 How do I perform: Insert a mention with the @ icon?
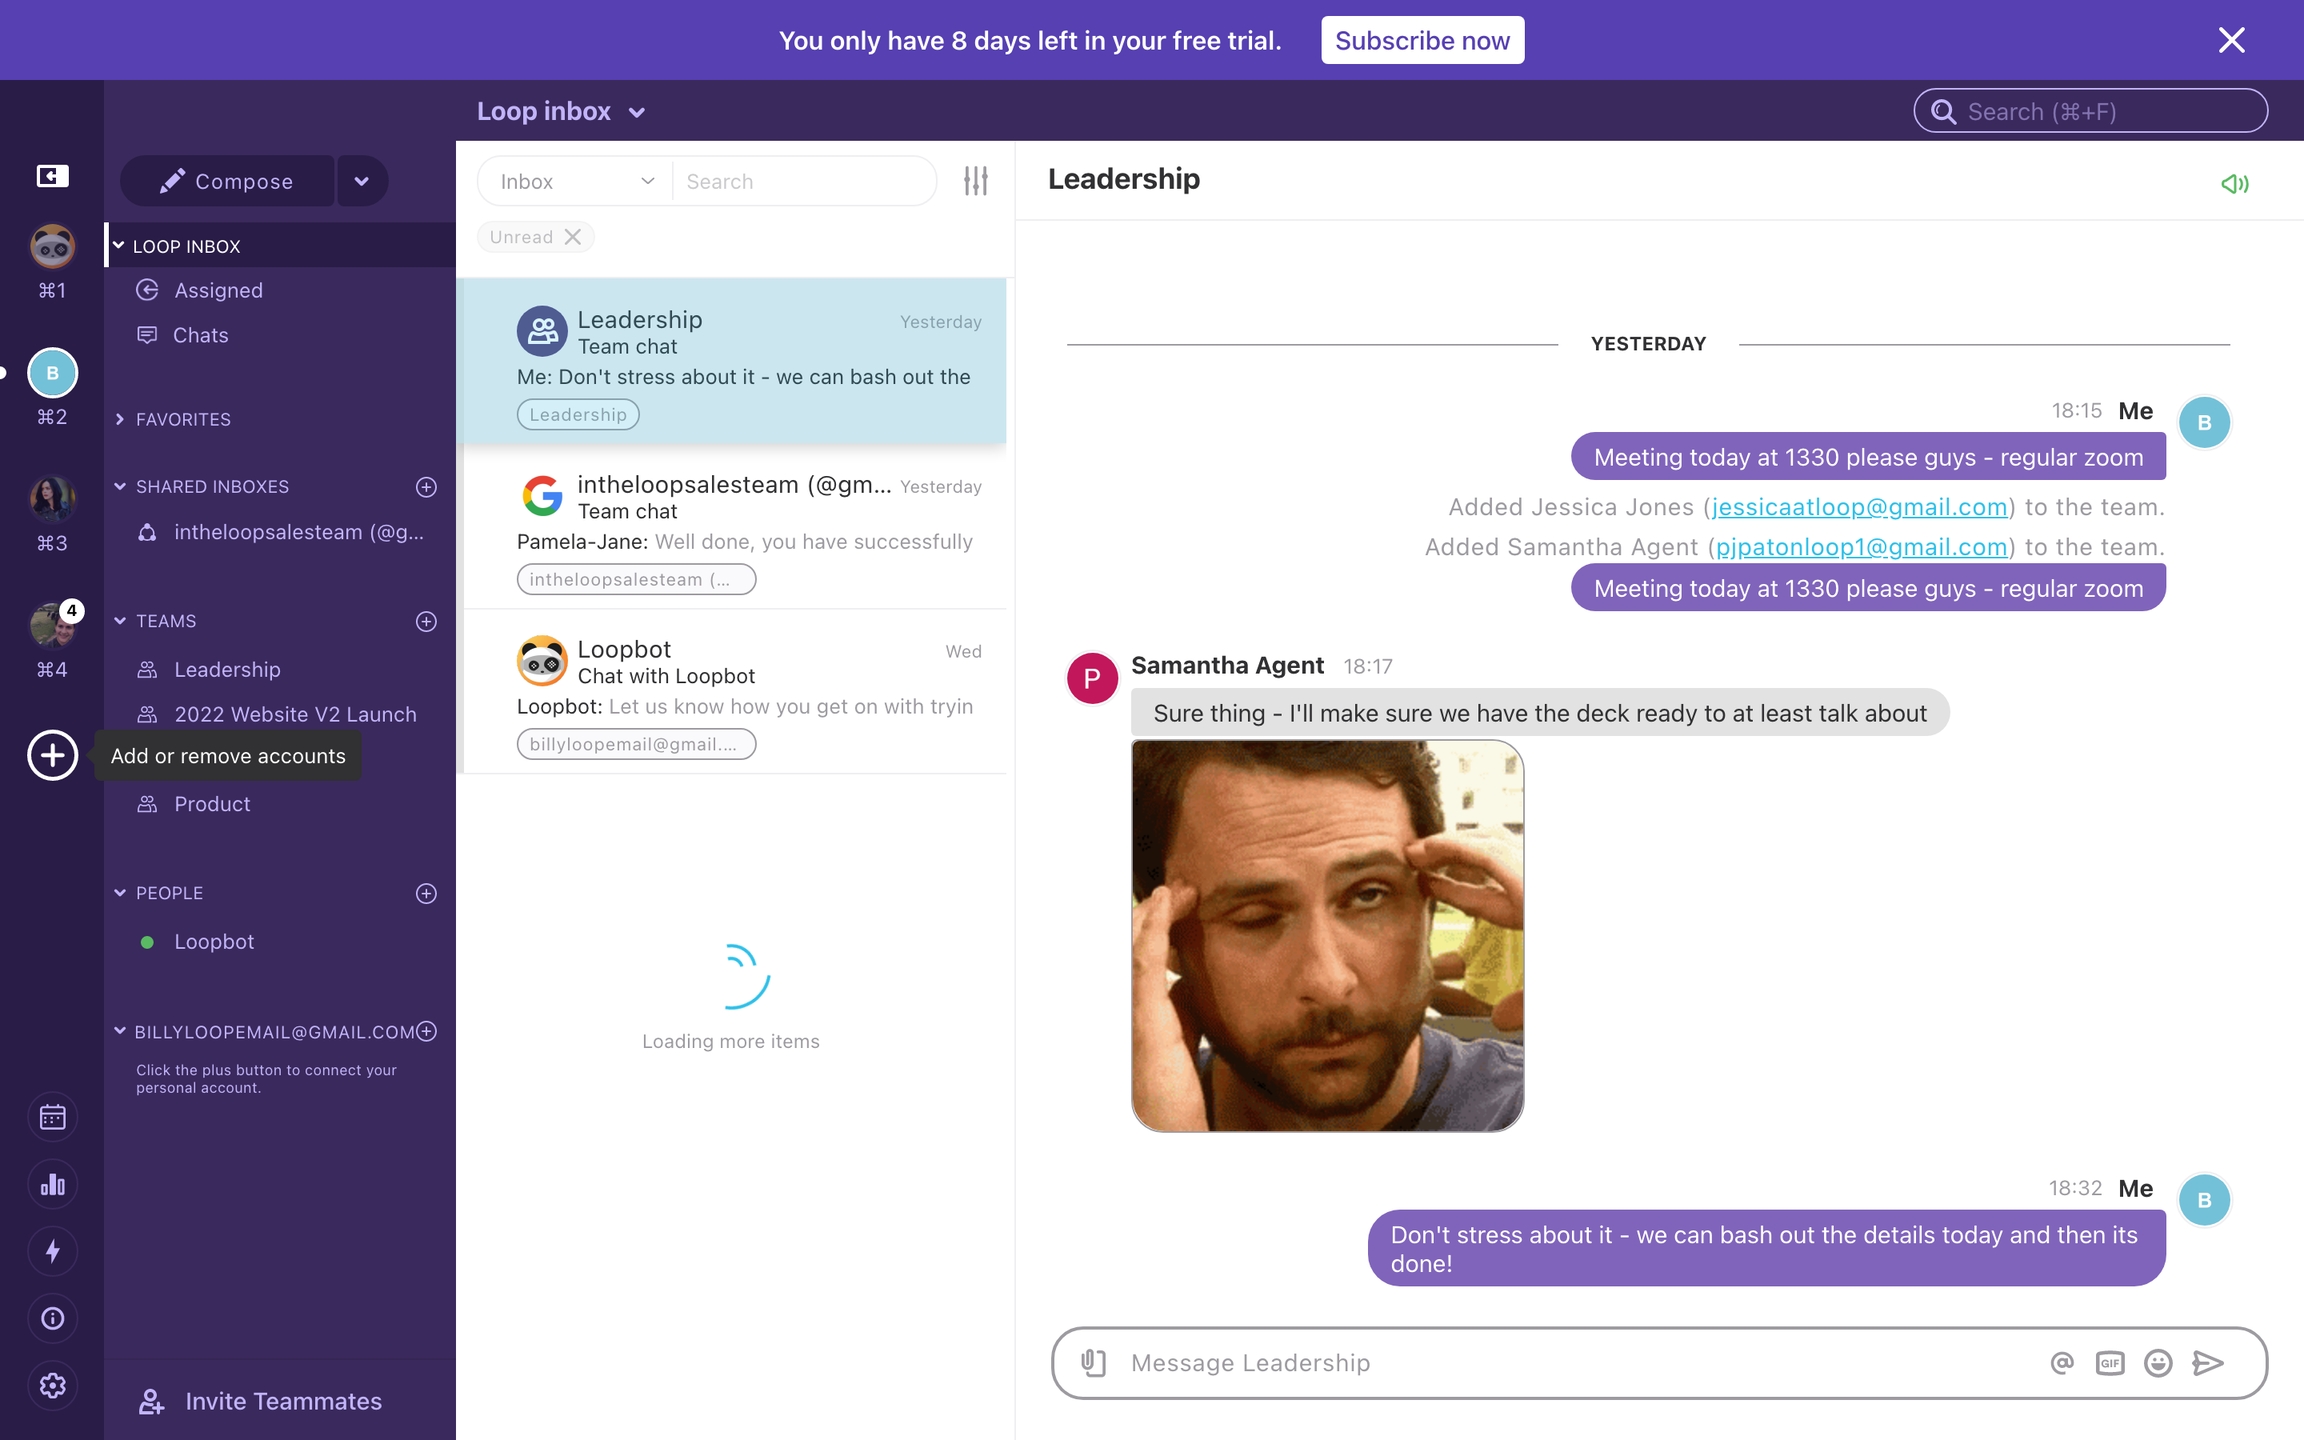click(2061, 1362)
